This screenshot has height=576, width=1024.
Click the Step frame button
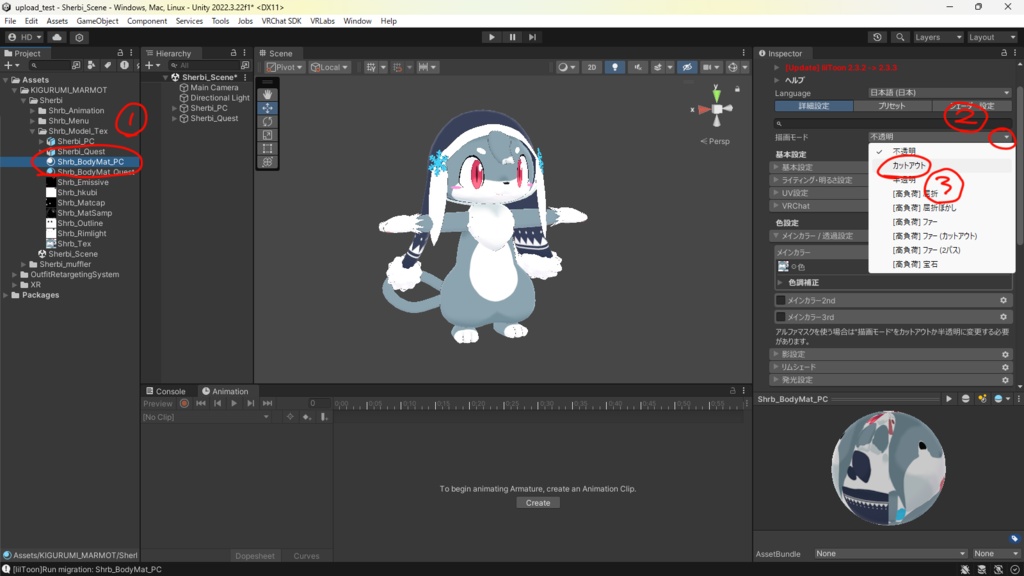pos(532,37)
